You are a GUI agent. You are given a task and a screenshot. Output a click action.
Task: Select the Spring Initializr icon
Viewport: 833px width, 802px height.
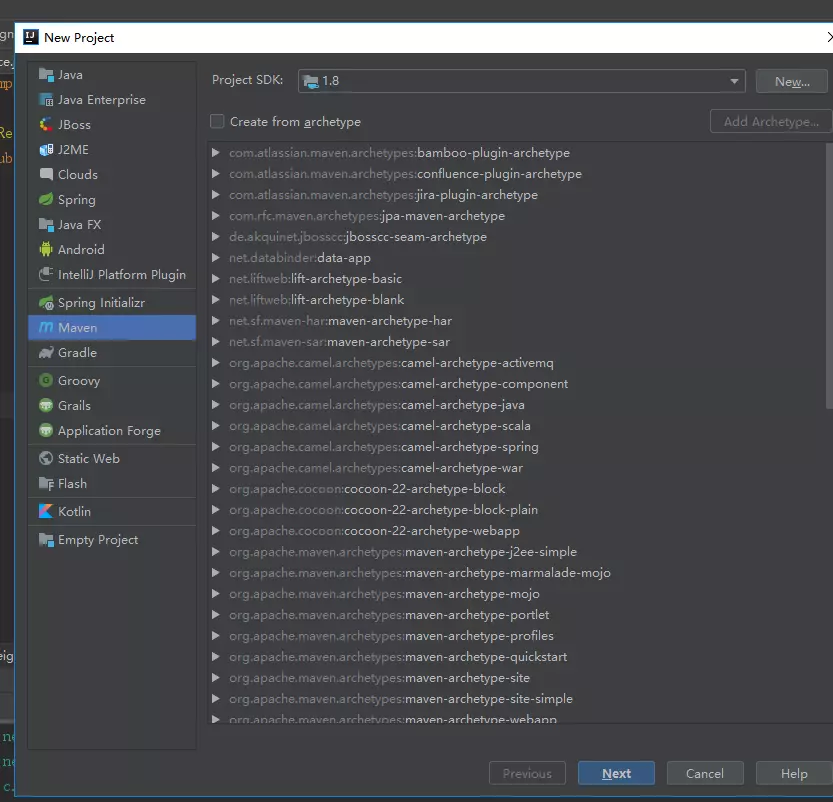point(46,303)
